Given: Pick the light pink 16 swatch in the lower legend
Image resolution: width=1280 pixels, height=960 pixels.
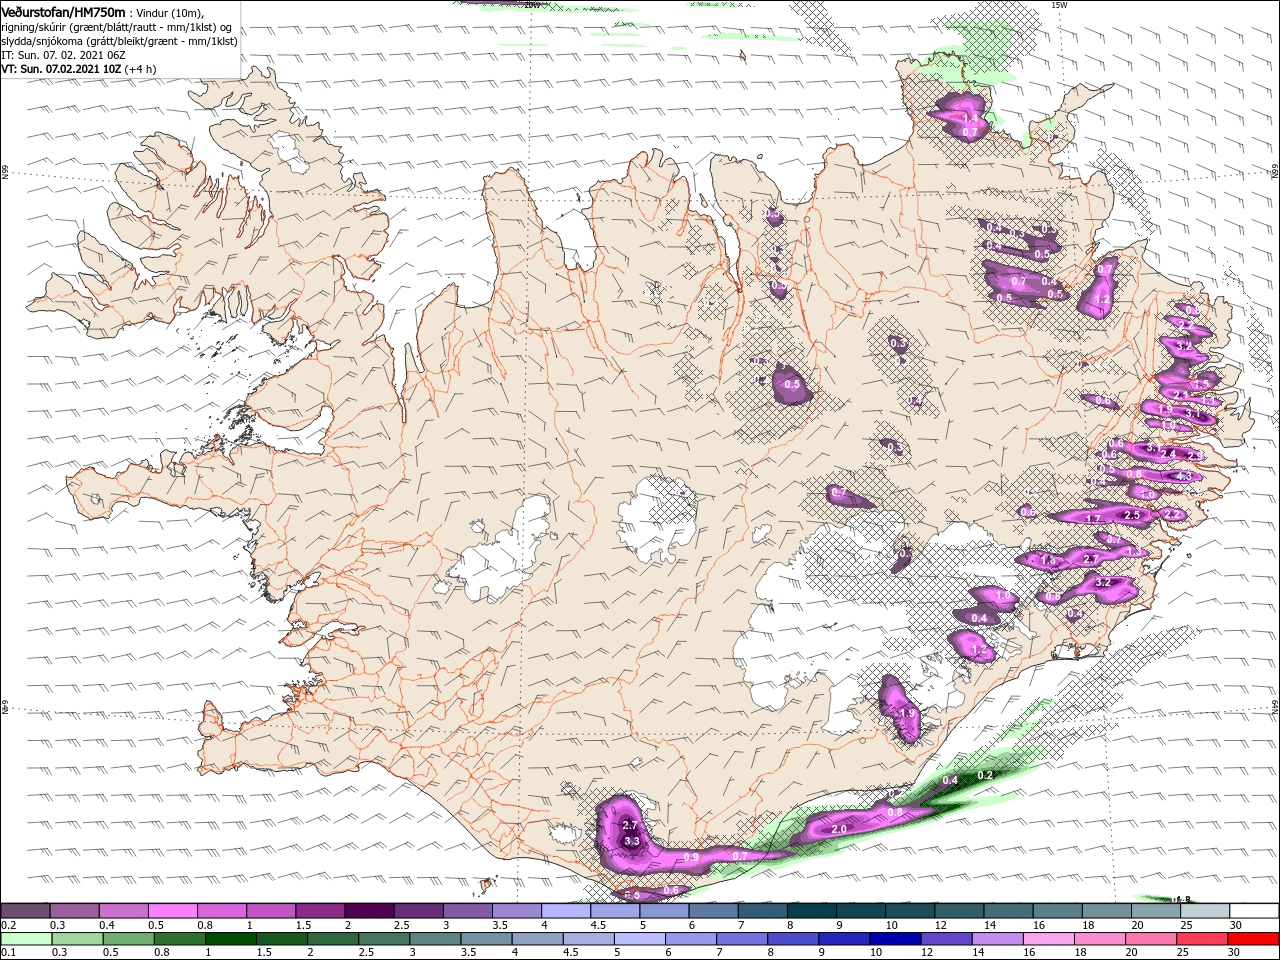Looking at the screenshot, I should point(1049,939).
